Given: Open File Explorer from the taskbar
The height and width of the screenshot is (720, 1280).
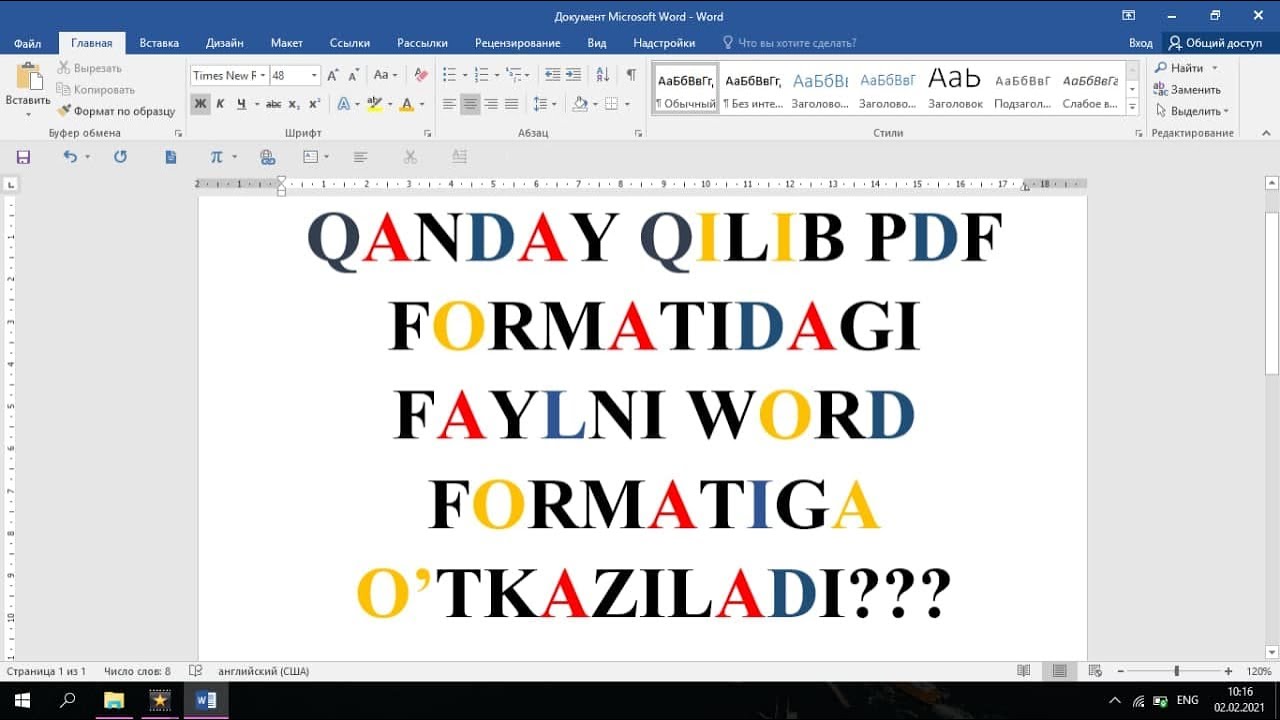Looking at the screenshot, I should 114,700.
